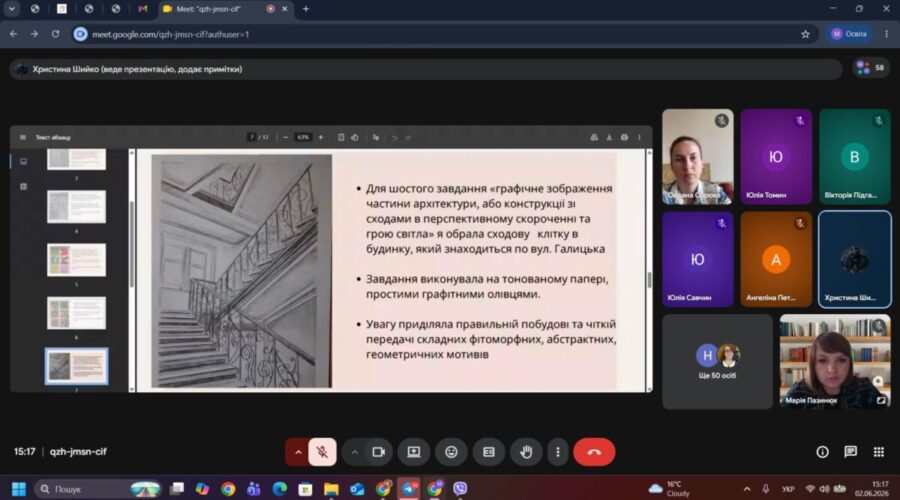The image size is (900, 500).
Task: Raise your hand in the meeting
Action: tap(526, 452)
